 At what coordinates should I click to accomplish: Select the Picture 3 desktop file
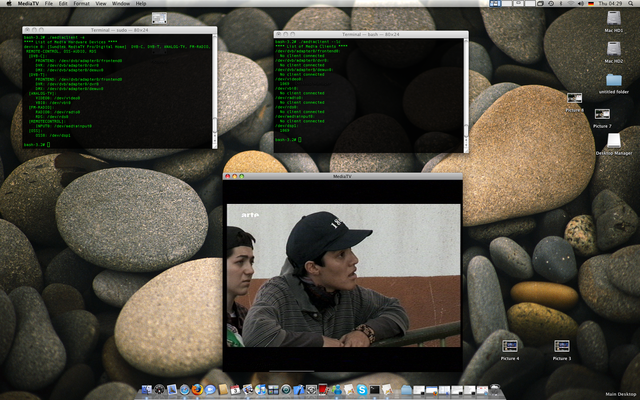pyautogui.click(x=562, y=346)
